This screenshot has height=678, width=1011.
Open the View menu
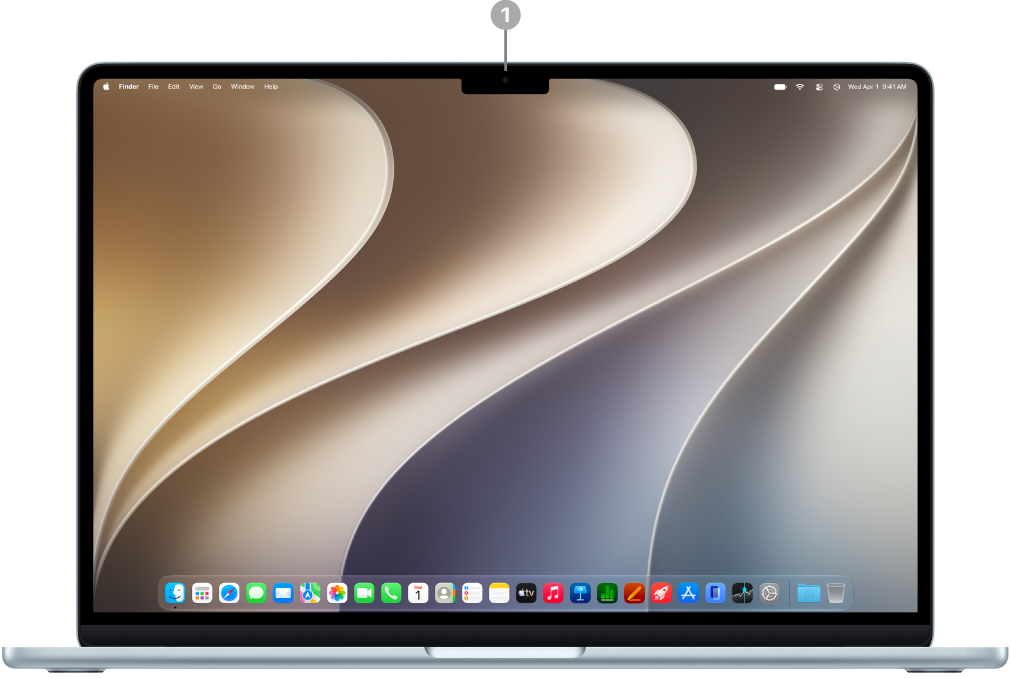(196, 86)
